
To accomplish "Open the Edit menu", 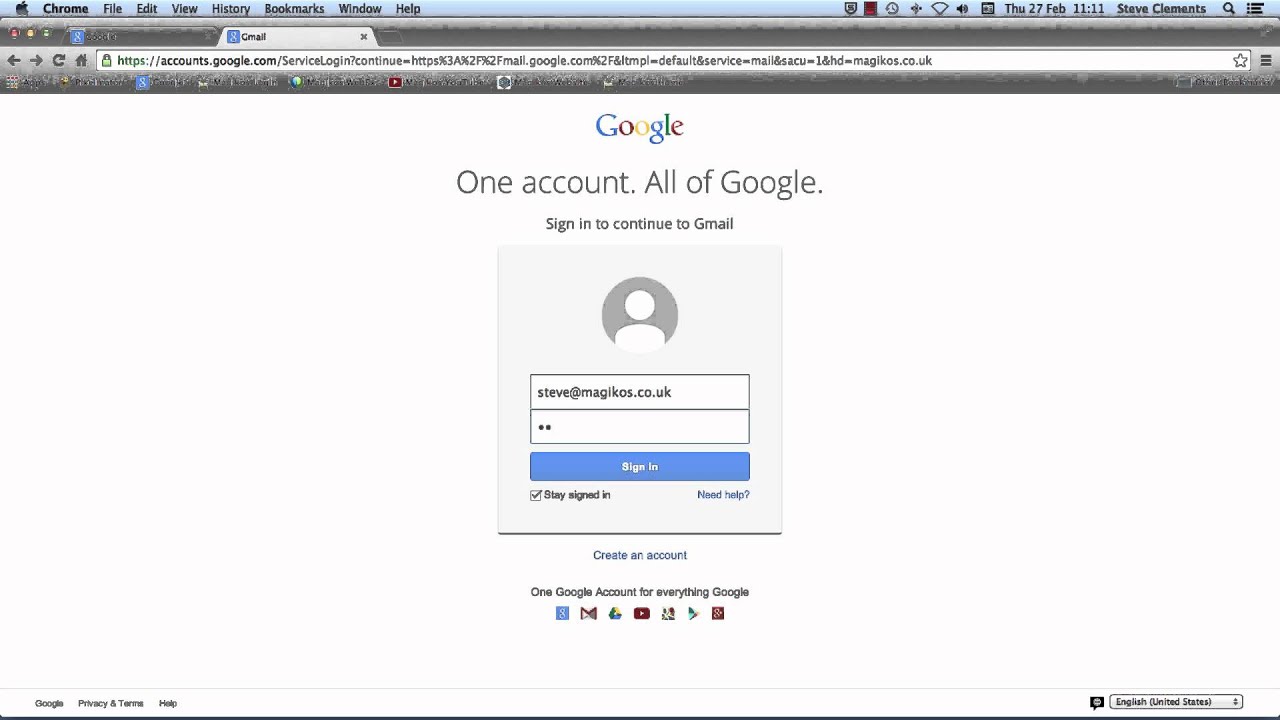I will pyautogui.click(x=147, y=9).
